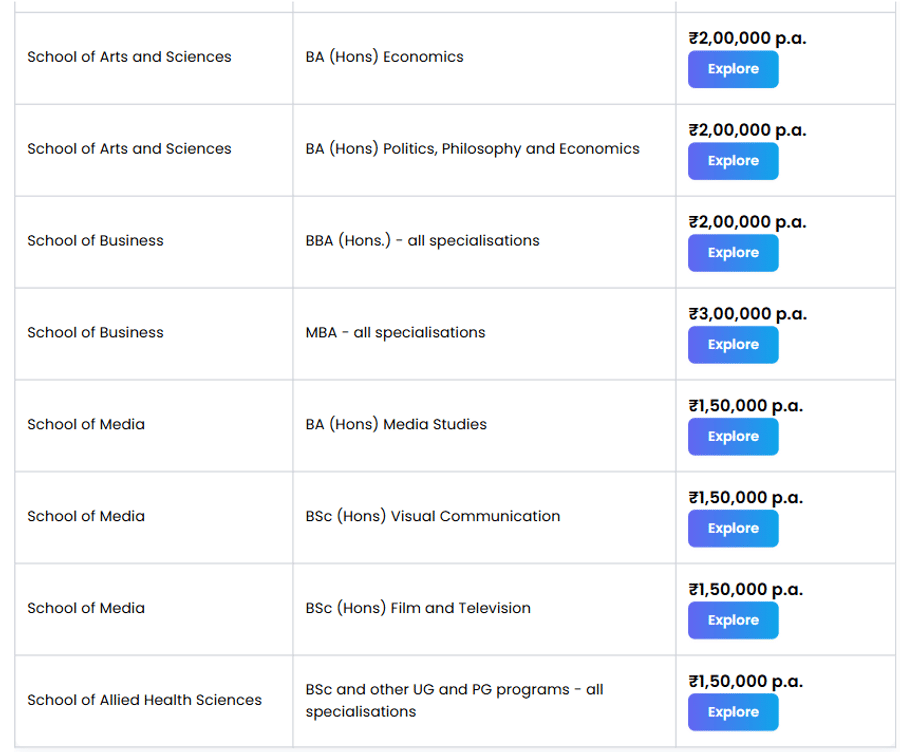Click the School of Business cell beside MBA

coord(95,332)
